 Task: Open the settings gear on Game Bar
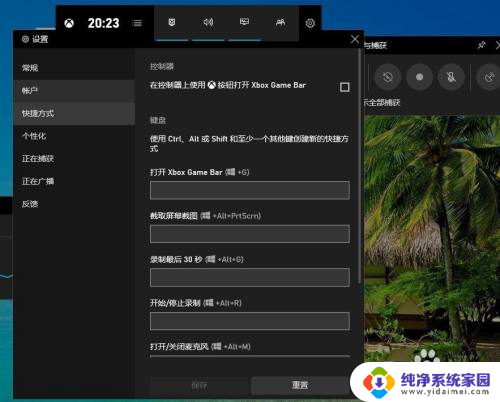(310, 23)
